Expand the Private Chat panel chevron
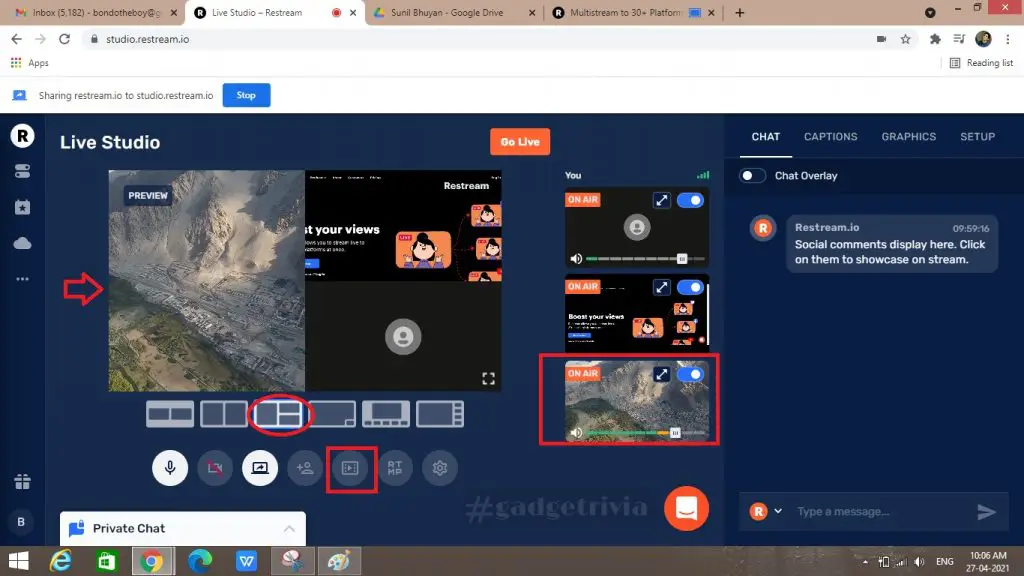Screen dimensions: 1024x576 [289, 528]
